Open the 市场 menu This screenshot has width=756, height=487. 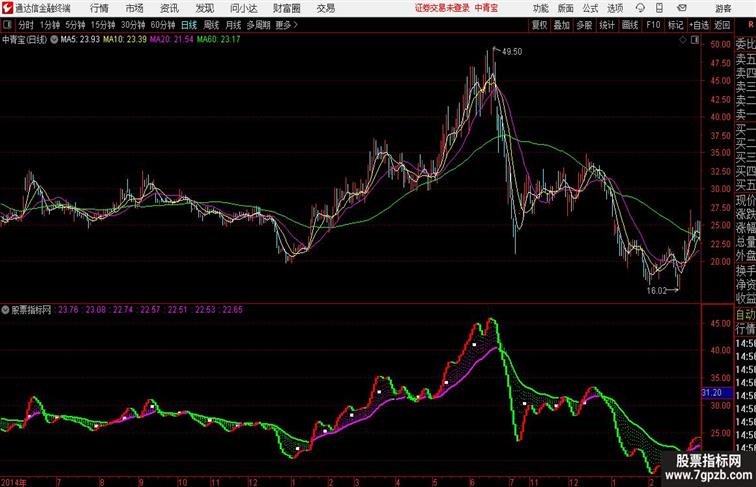tap(135, 8)
